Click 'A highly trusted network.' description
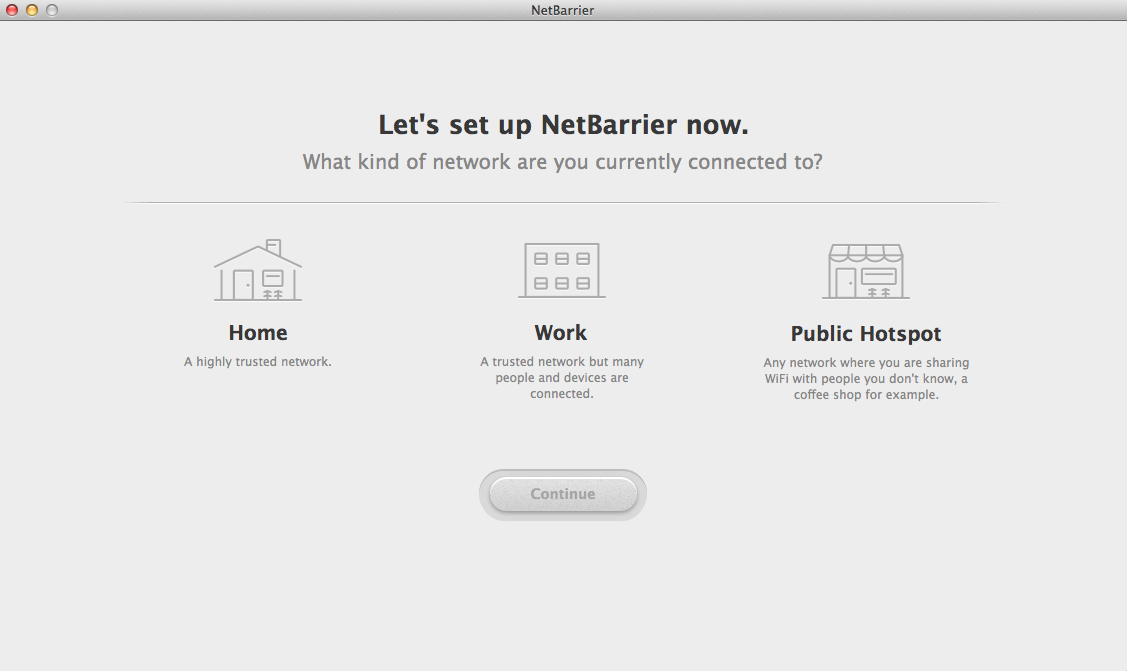Image resolution: width=1127 pixels, height=671 pixels. pos(257,361)
